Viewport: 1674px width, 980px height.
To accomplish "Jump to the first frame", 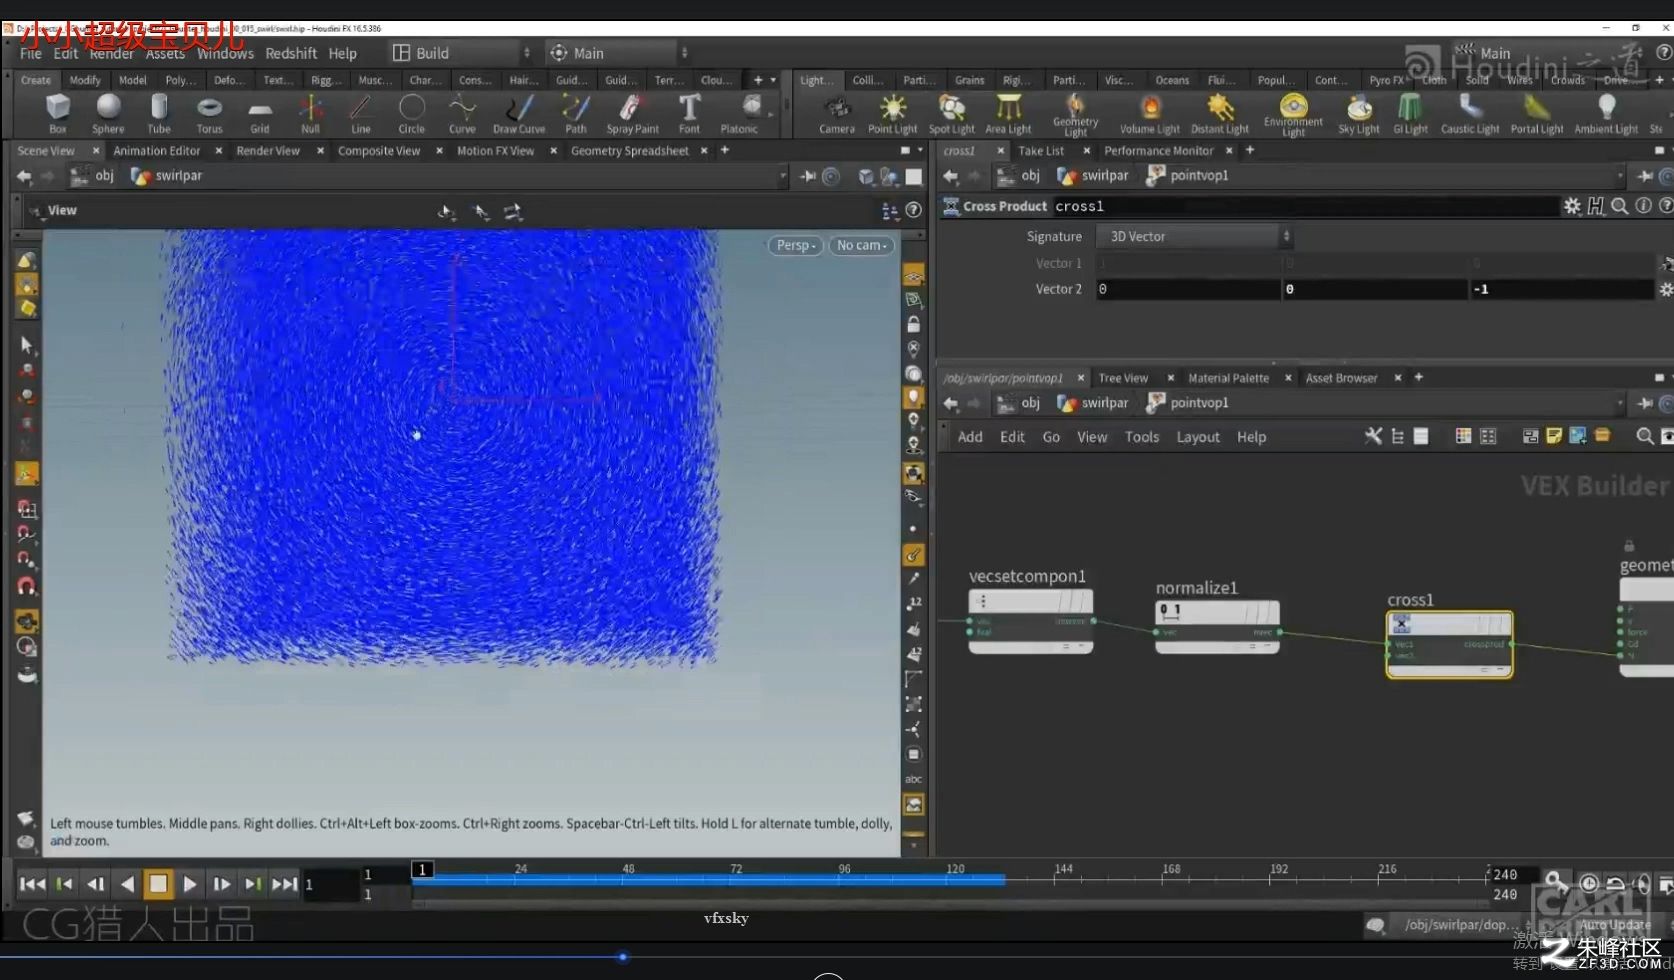I will [x=32, y=884].
